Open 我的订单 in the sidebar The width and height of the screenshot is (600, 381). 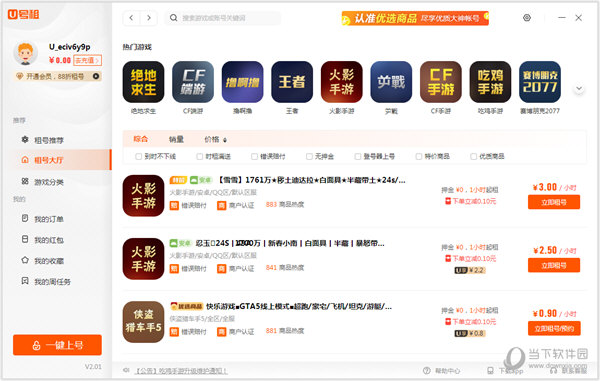tap(49, 219)
